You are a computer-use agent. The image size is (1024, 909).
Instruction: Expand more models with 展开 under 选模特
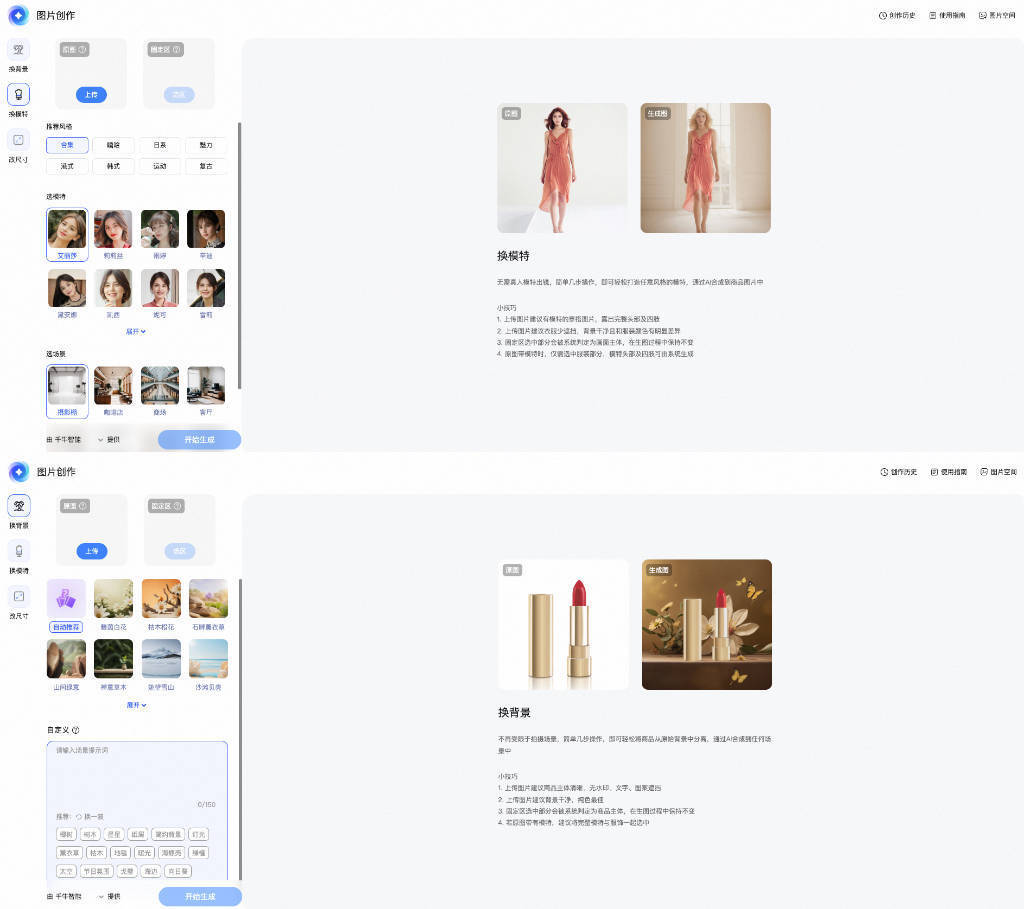pos(136,331)
